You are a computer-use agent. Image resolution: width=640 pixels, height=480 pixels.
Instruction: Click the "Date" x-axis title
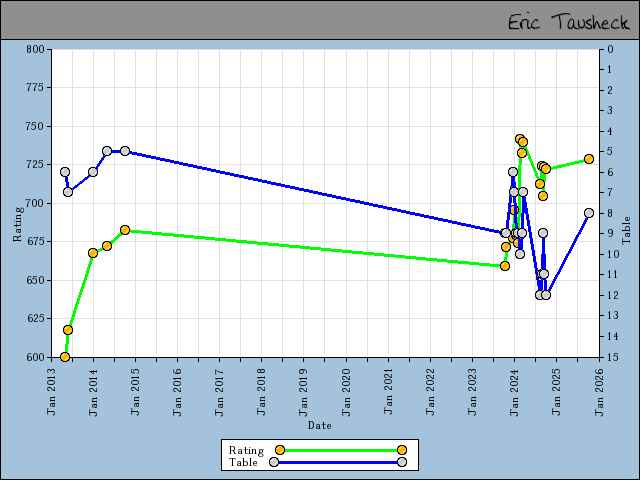point(320,425)
